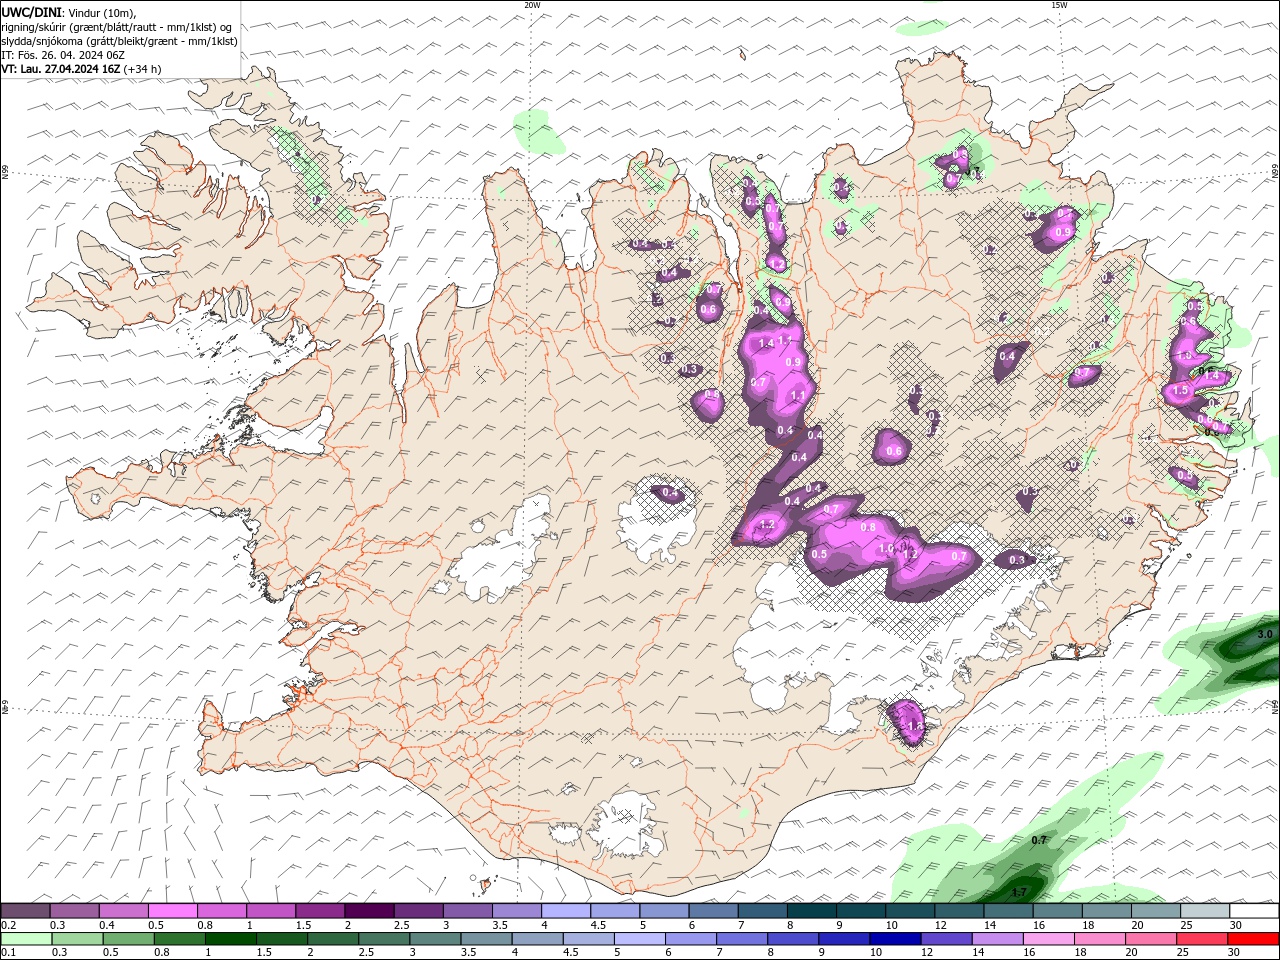Click the 'slydda/snjókoma (grátt/bleikt/grænt' description line
Image resolution: width=1280 pixels, height=960 pixels.
coord(90,41)
